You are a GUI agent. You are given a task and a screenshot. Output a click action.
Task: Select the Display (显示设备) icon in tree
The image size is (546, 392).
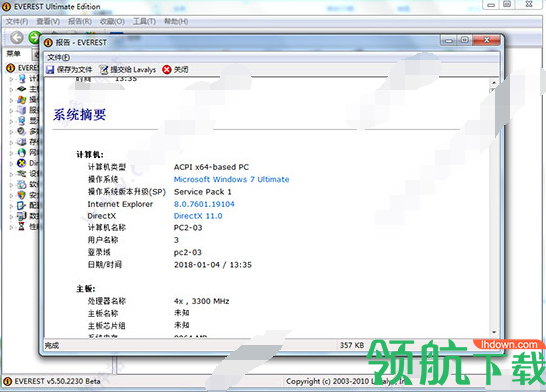(22, 121)
